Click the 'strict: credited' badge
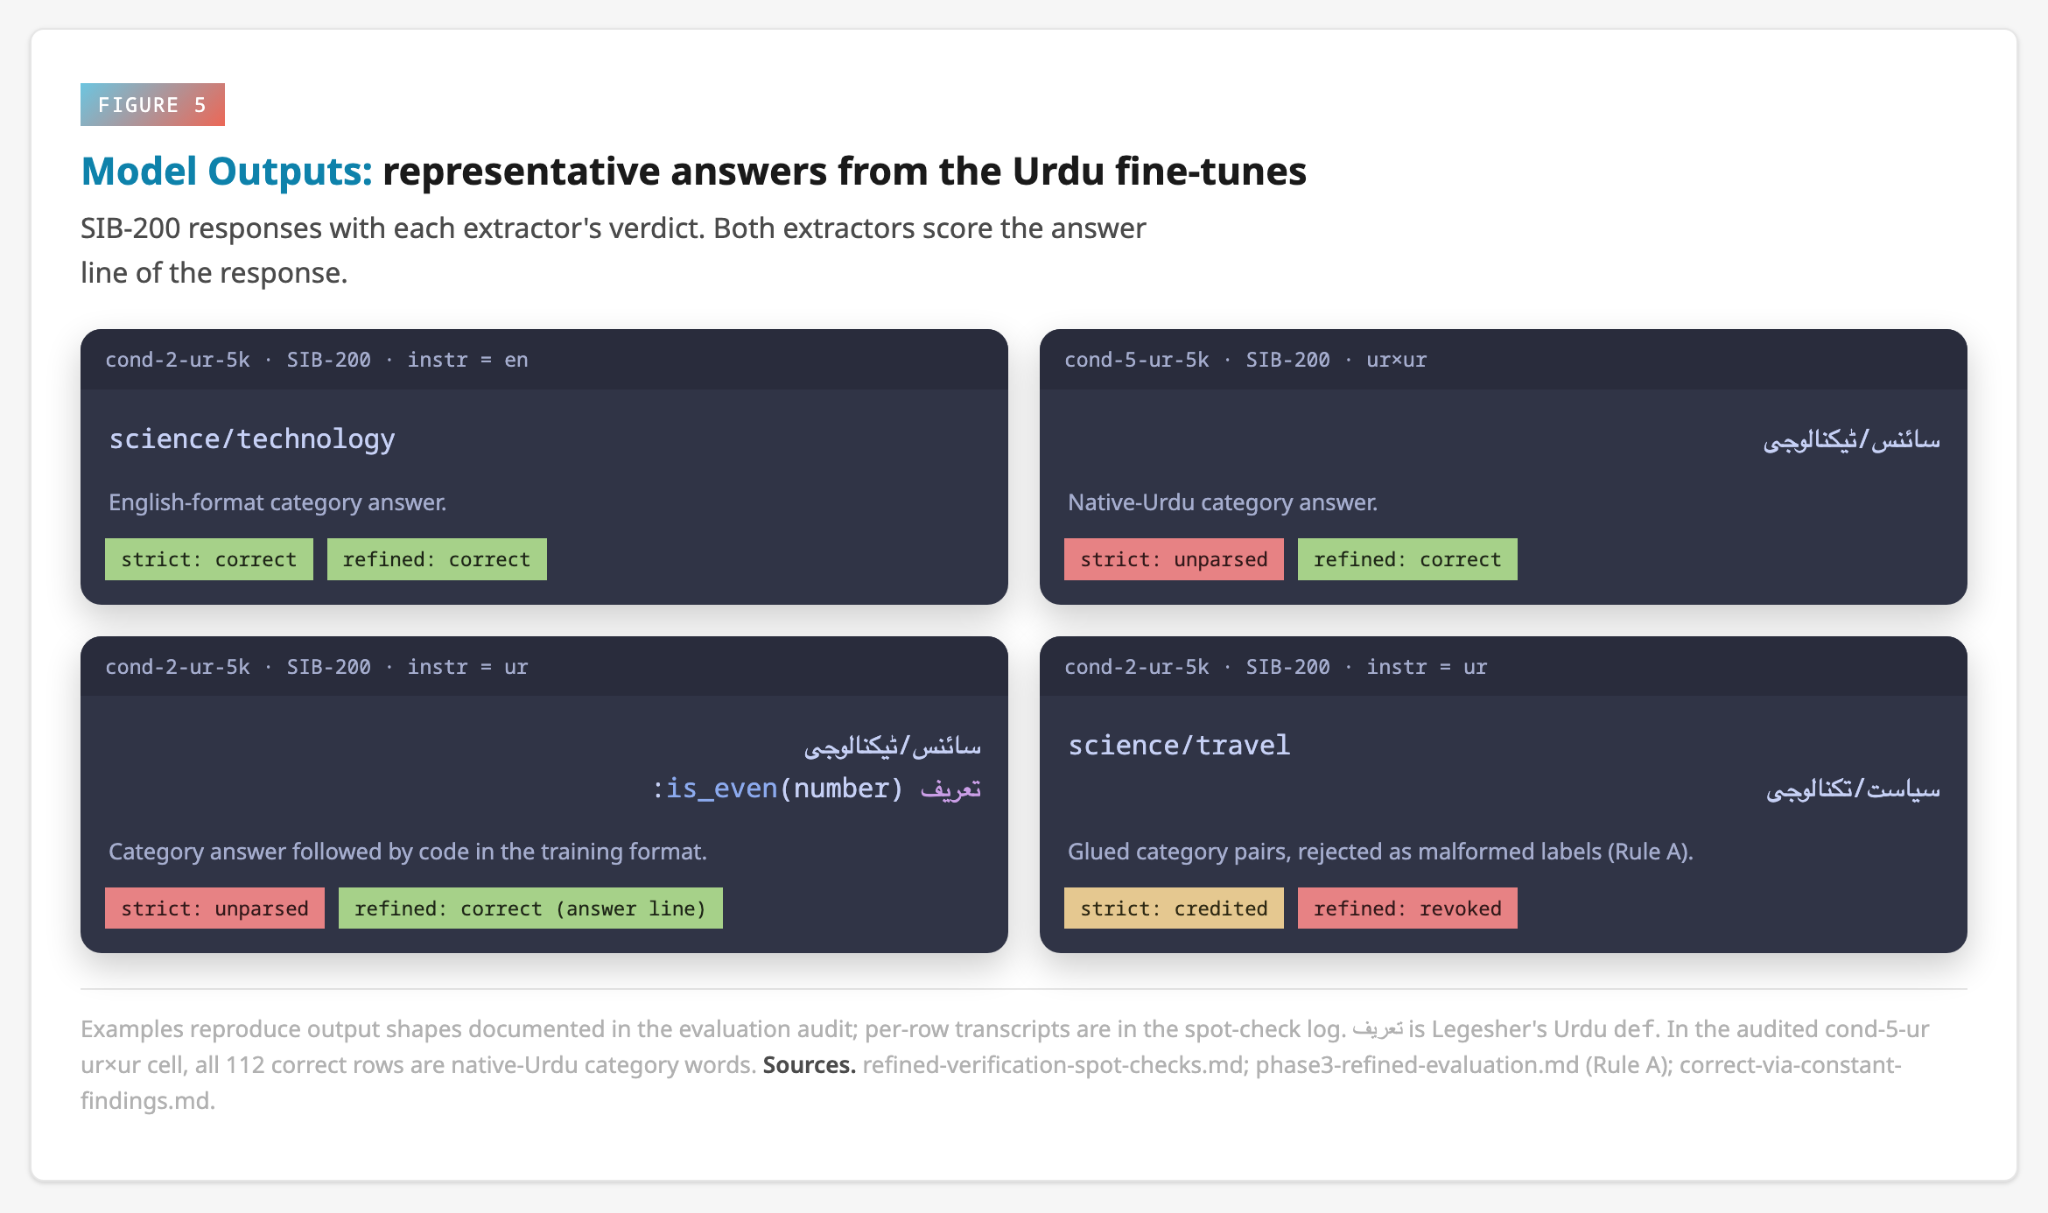Viewport: 2048px width, 1213px height. pos(1174,908)
